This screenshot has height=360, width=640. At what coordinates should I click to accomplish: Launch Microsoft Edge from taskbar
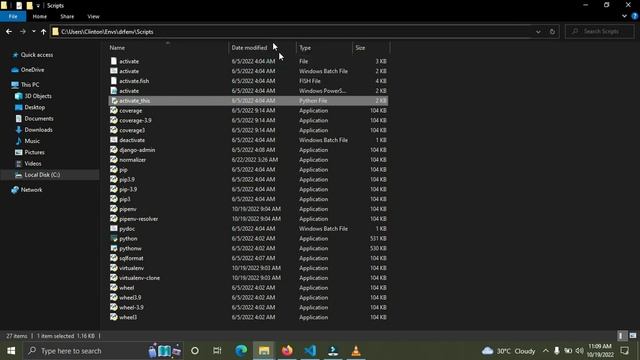(x=241, y=351)
